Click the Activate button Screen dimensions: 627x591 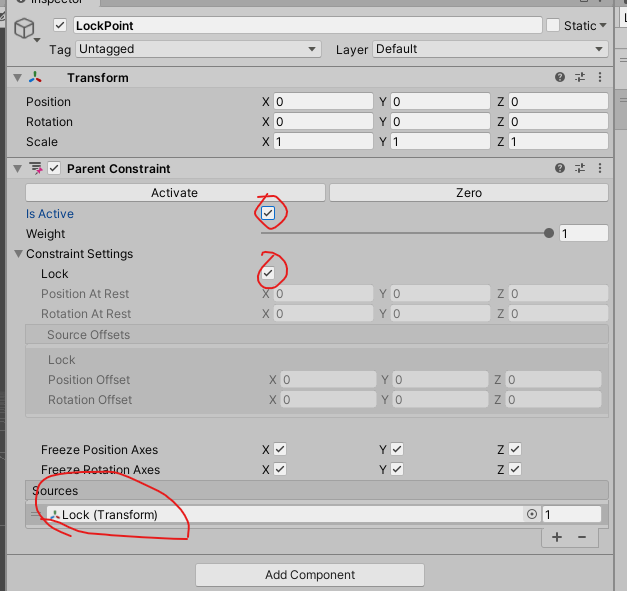(175, 193)
